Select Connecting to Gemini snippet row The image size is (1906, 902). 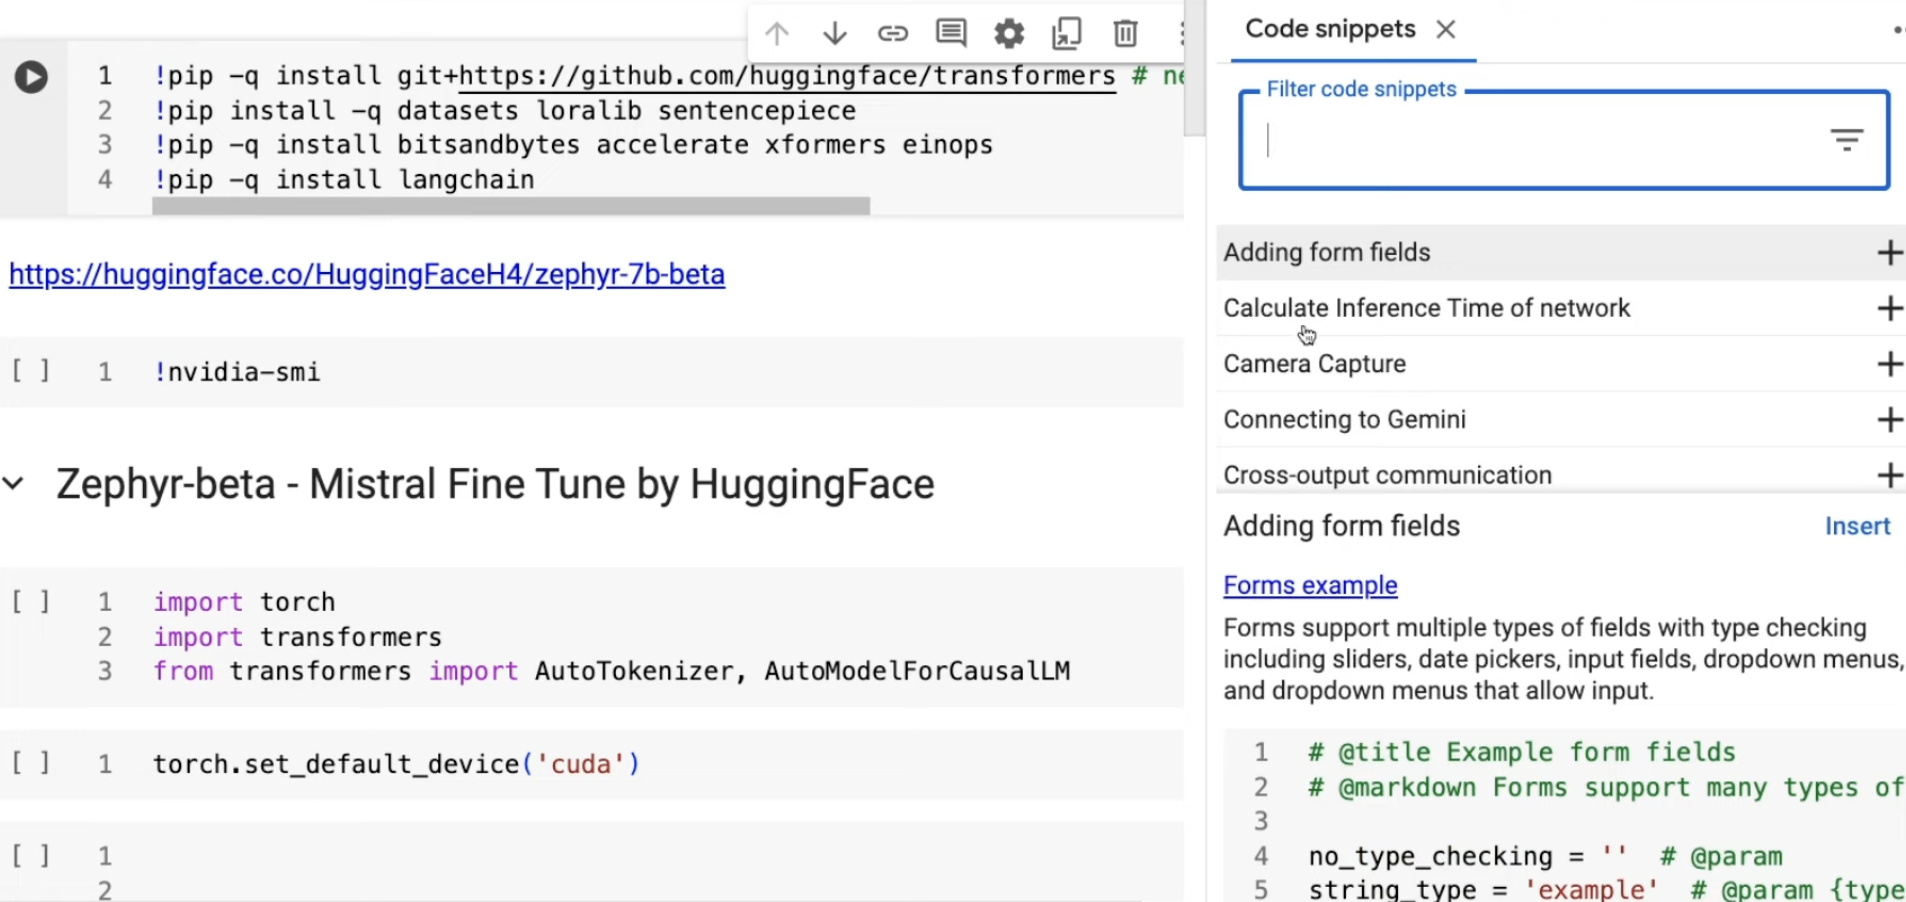[1560, 419]
